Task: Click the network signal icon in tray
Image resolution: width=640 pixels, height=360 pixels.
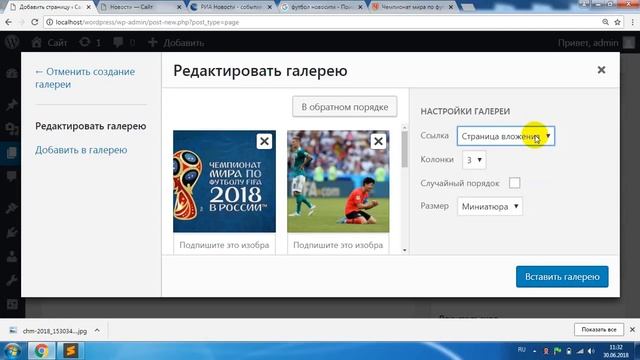Action: pyautogui.click(x=580, y=351)
